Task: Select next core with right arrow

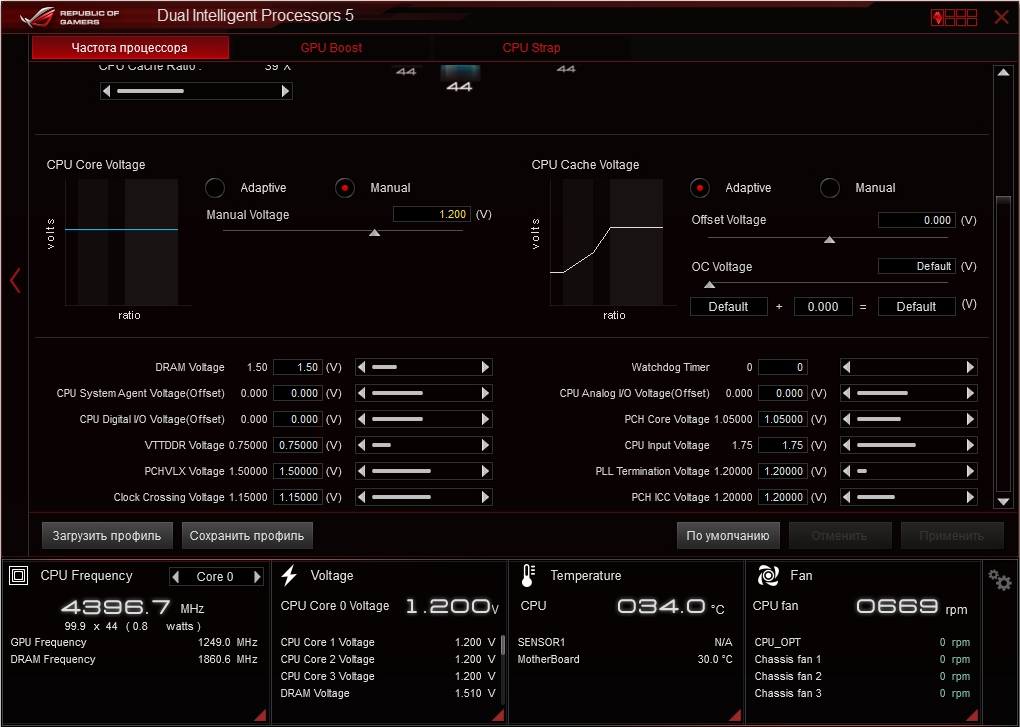Action: tap(258, 576)
